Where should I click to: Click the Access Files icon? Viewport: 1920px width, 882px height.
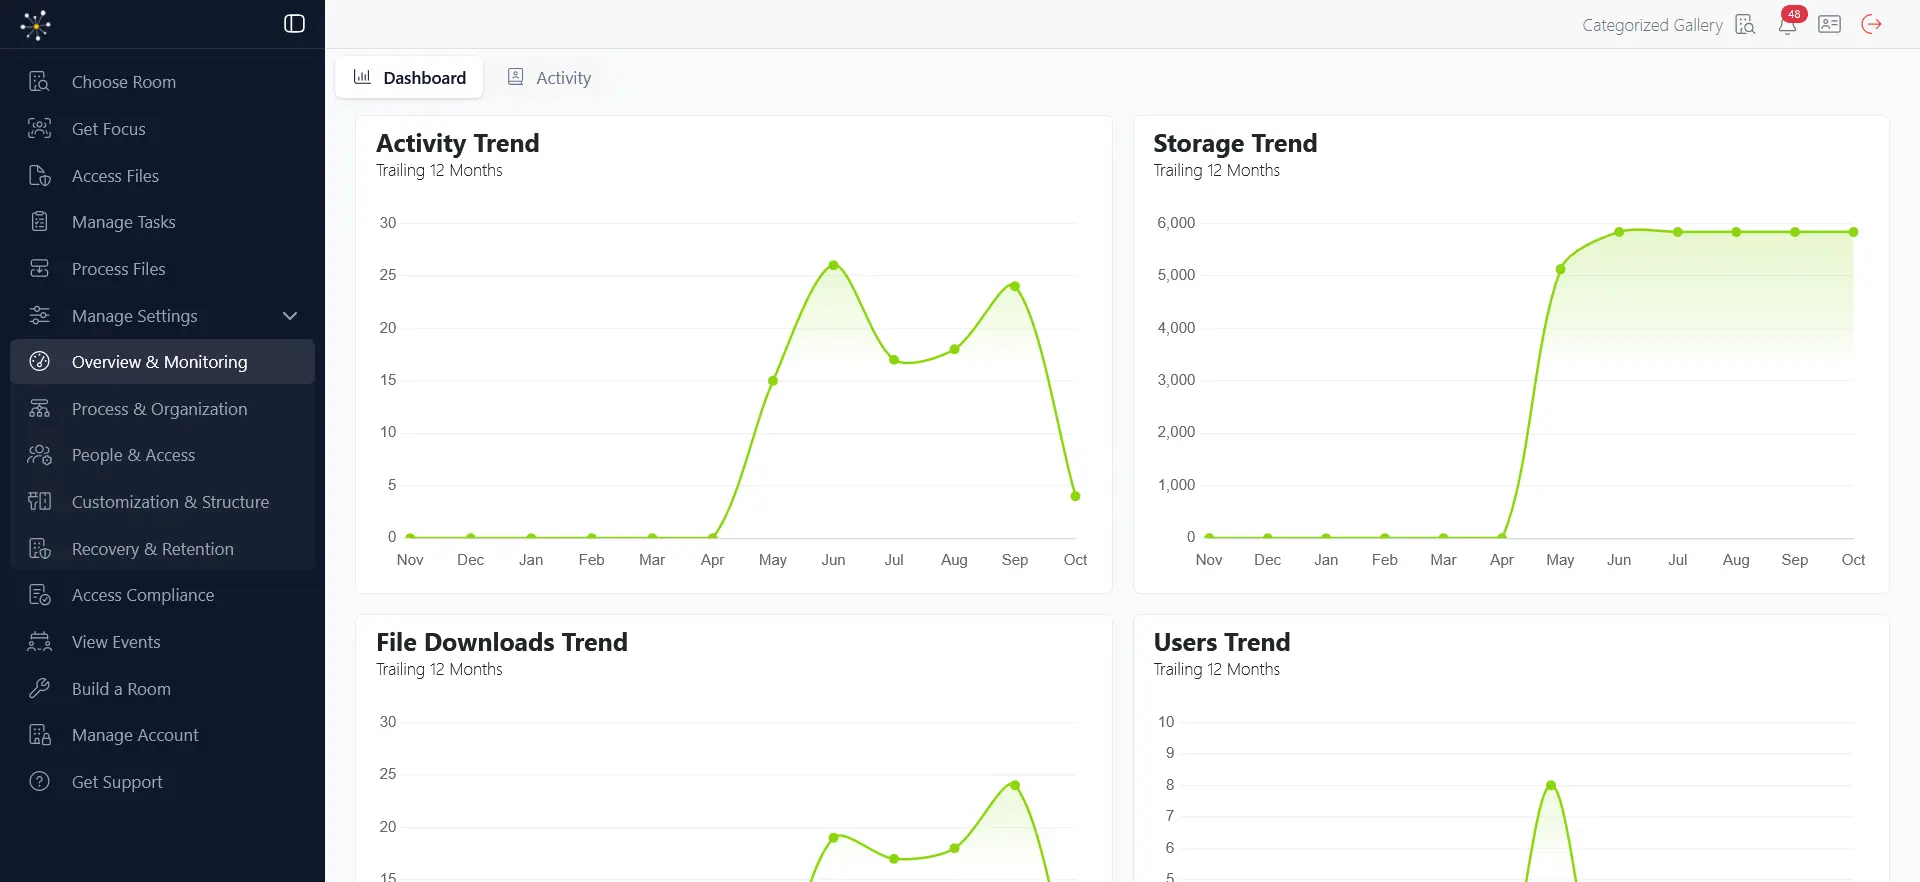pos(39,175)
